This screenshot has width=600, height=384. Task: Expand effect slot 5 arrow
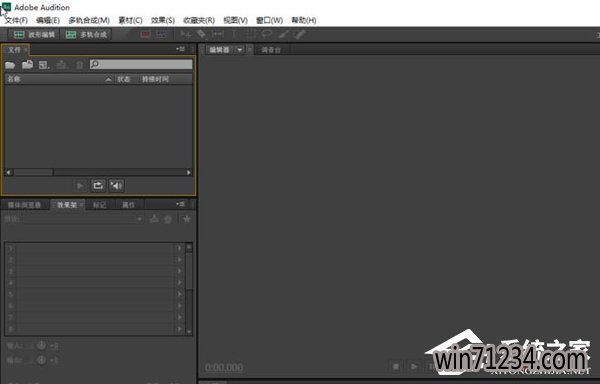pyautogui.click(x=179, y=294)
